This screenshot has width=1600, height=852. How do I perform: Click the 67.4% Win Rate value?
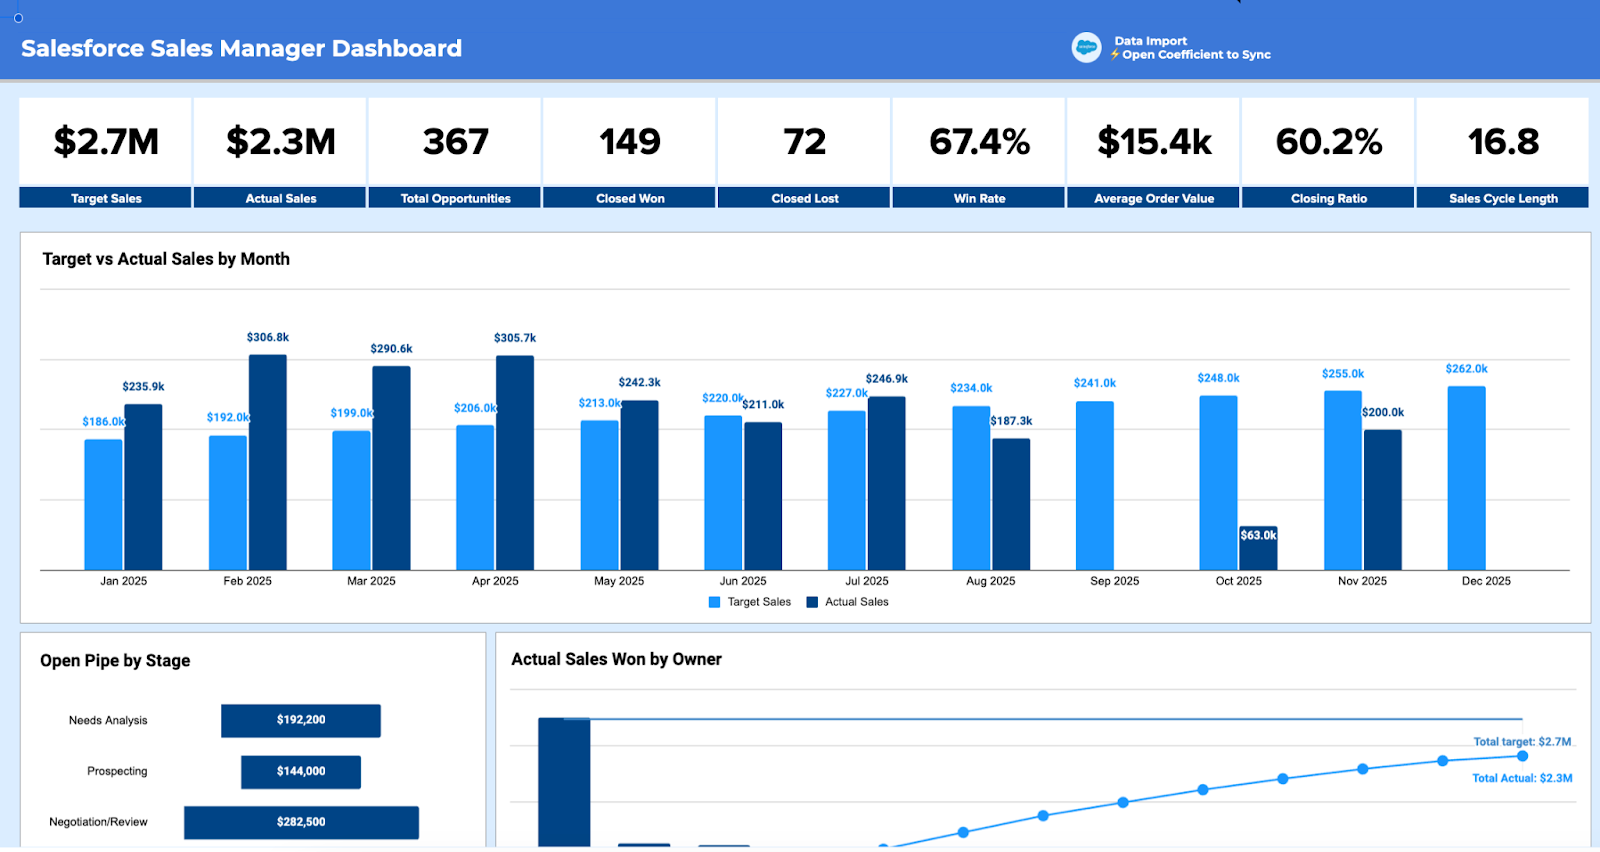979,142
